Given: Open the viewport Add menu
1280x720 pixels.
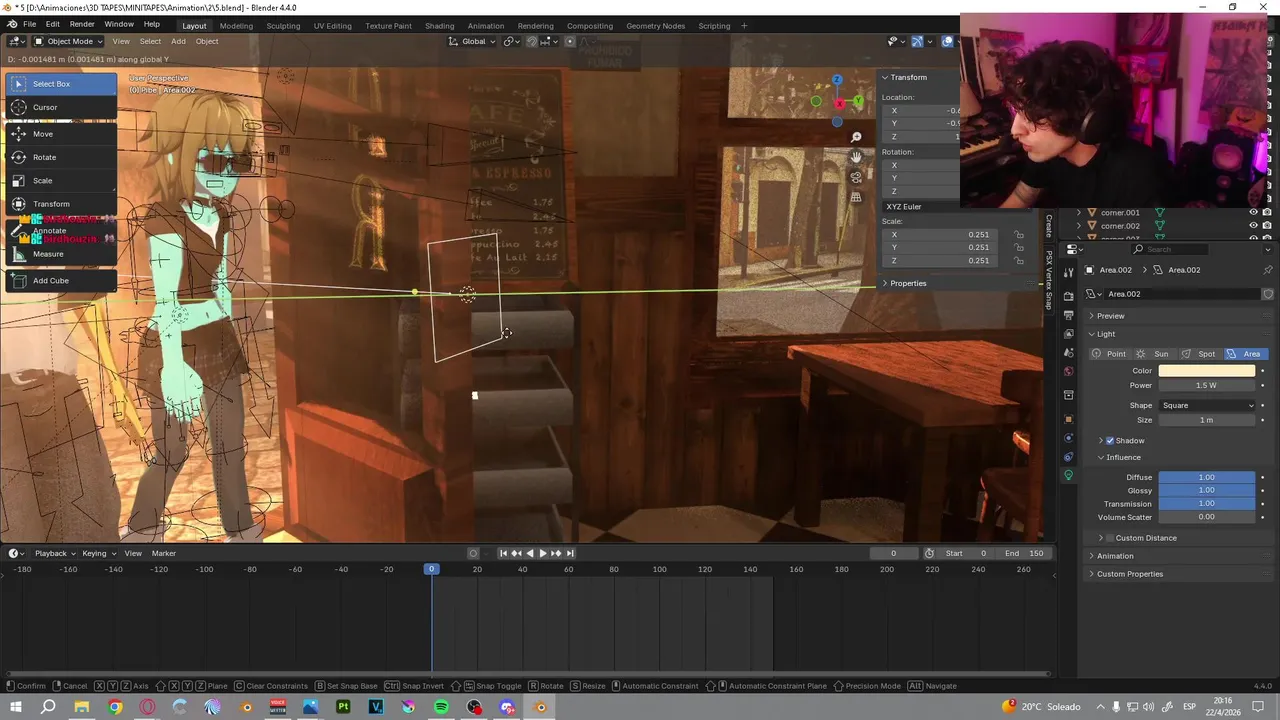Looking at the screenshot, I should point(178,41).
